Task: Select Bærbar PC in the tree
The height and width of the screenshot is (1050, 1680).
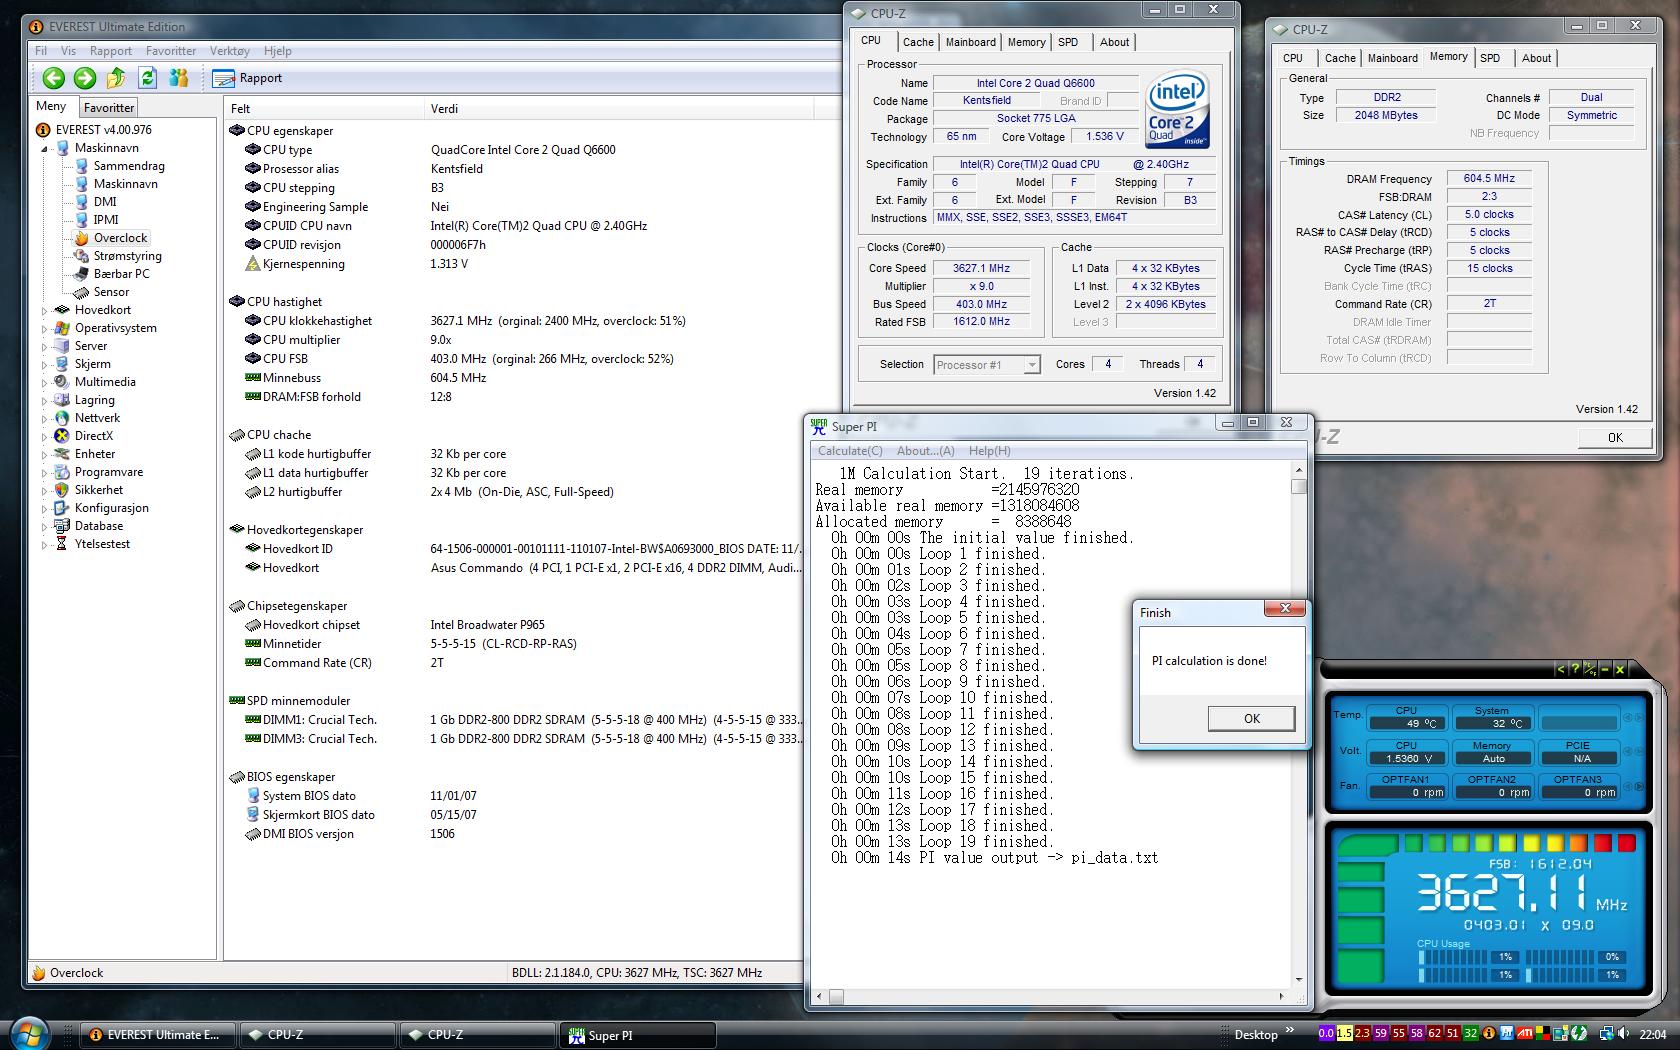Action: [x=112, y=274]
